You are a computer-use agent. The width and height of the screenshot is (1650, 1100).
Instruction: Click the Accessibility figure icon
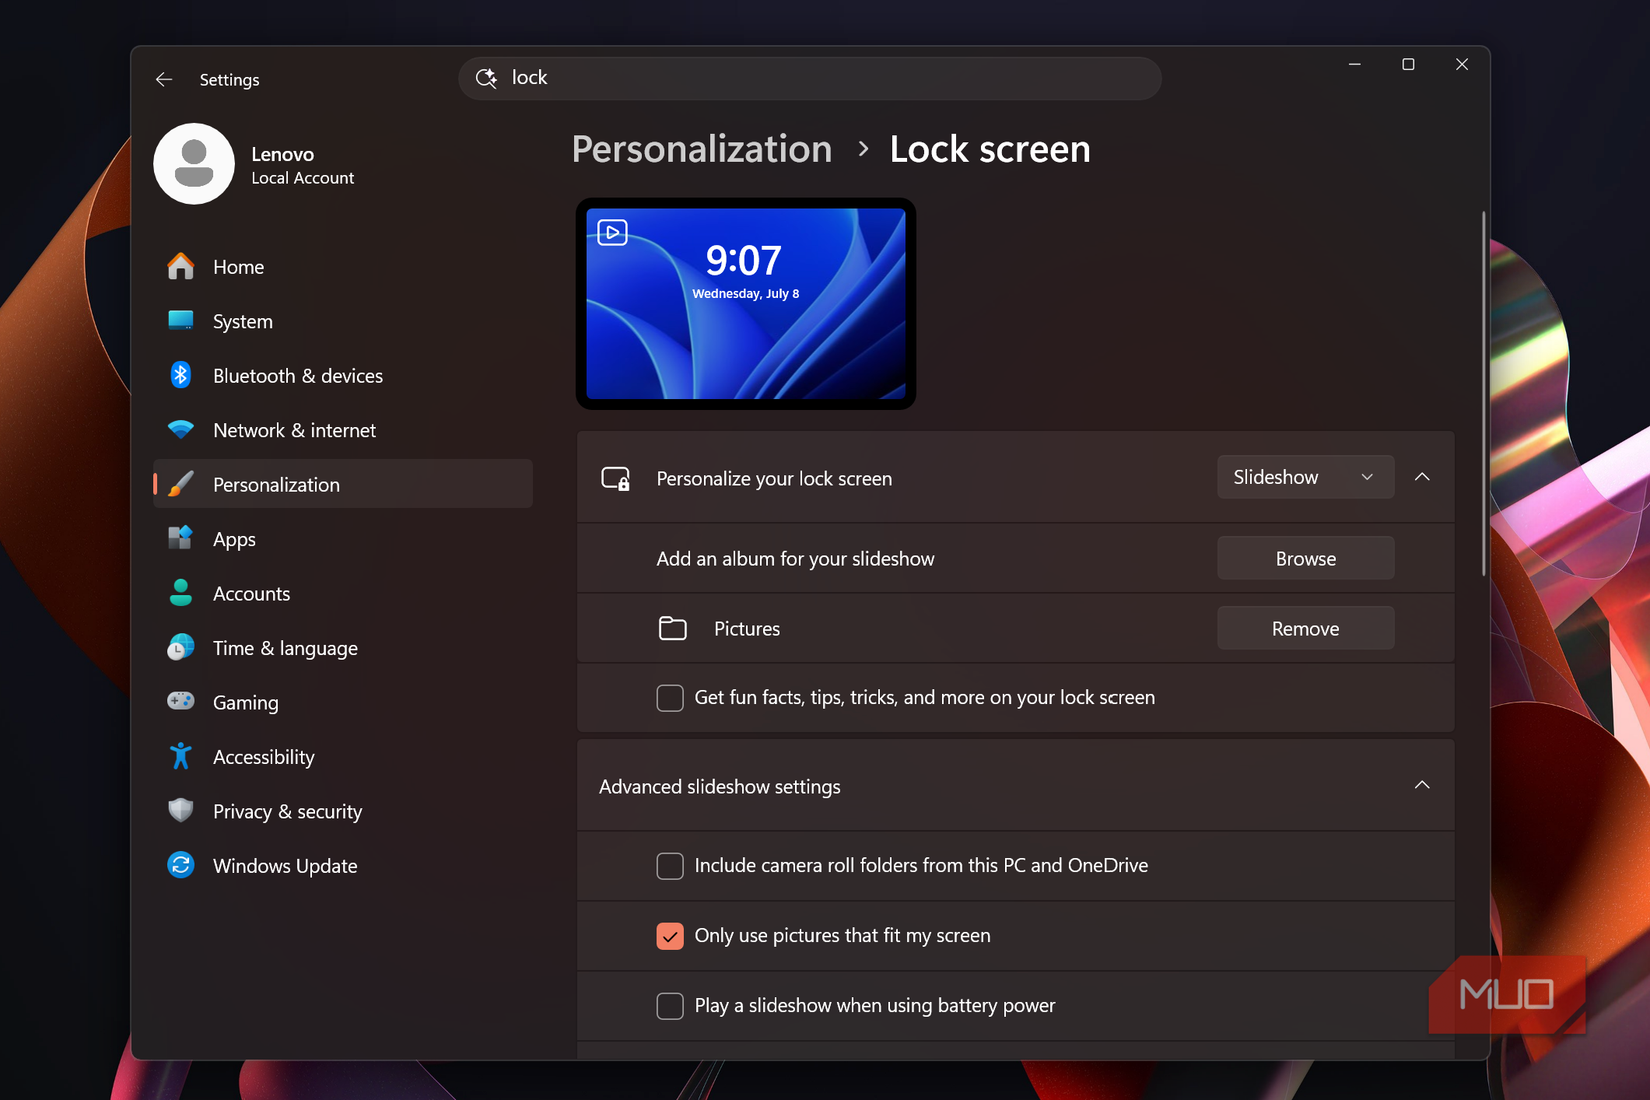coord(181,756)
